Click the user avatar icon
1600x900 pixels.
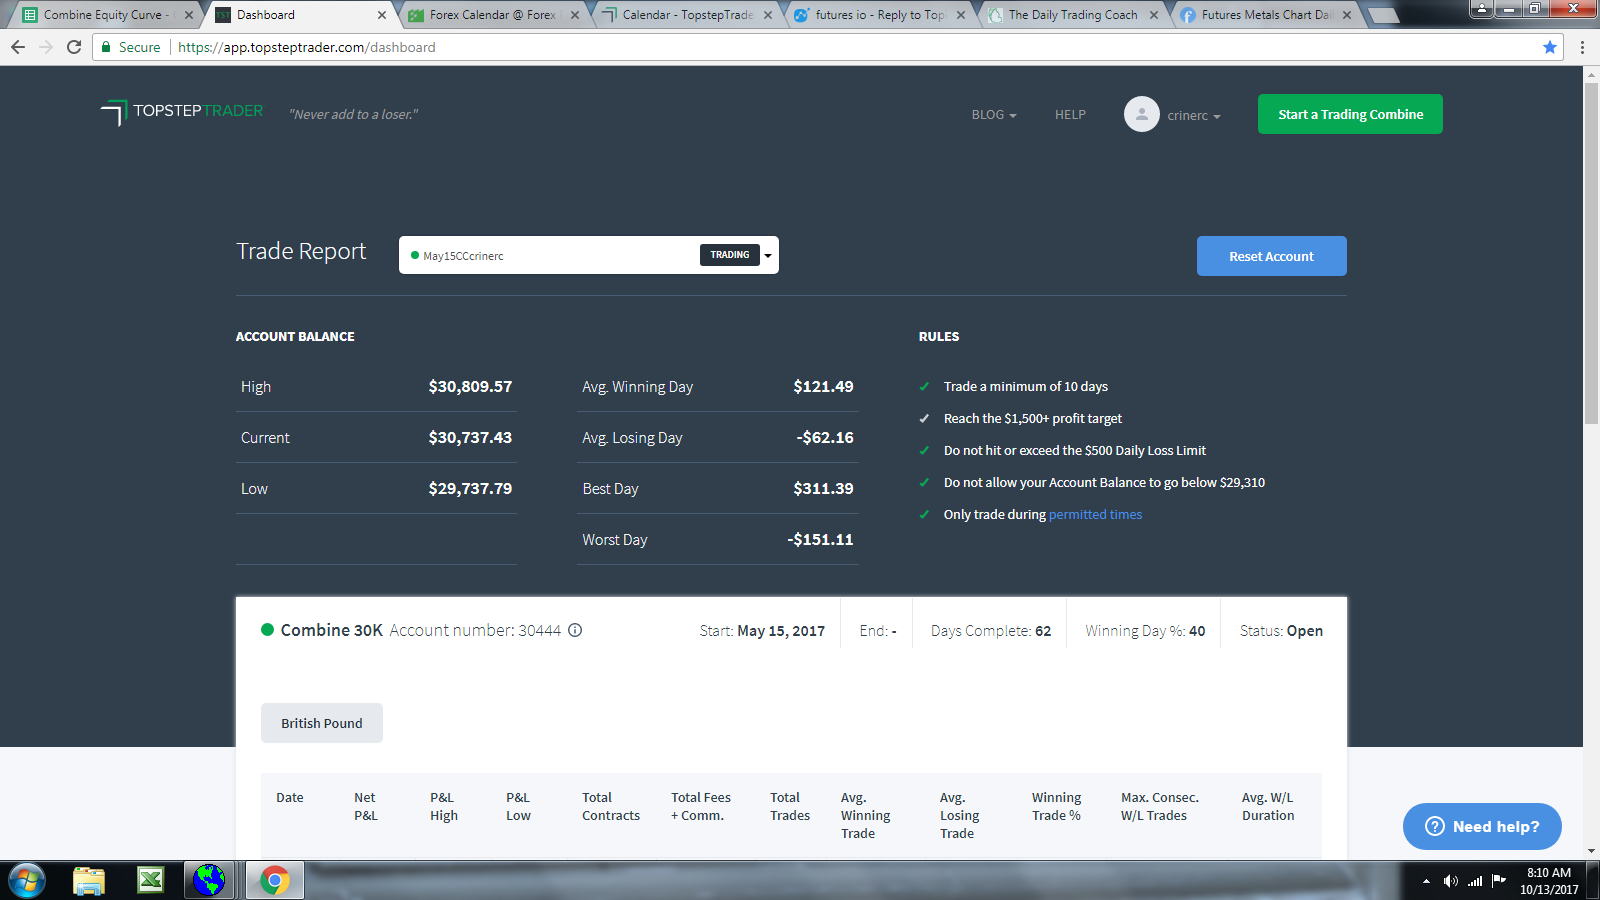coord(1141,114)
